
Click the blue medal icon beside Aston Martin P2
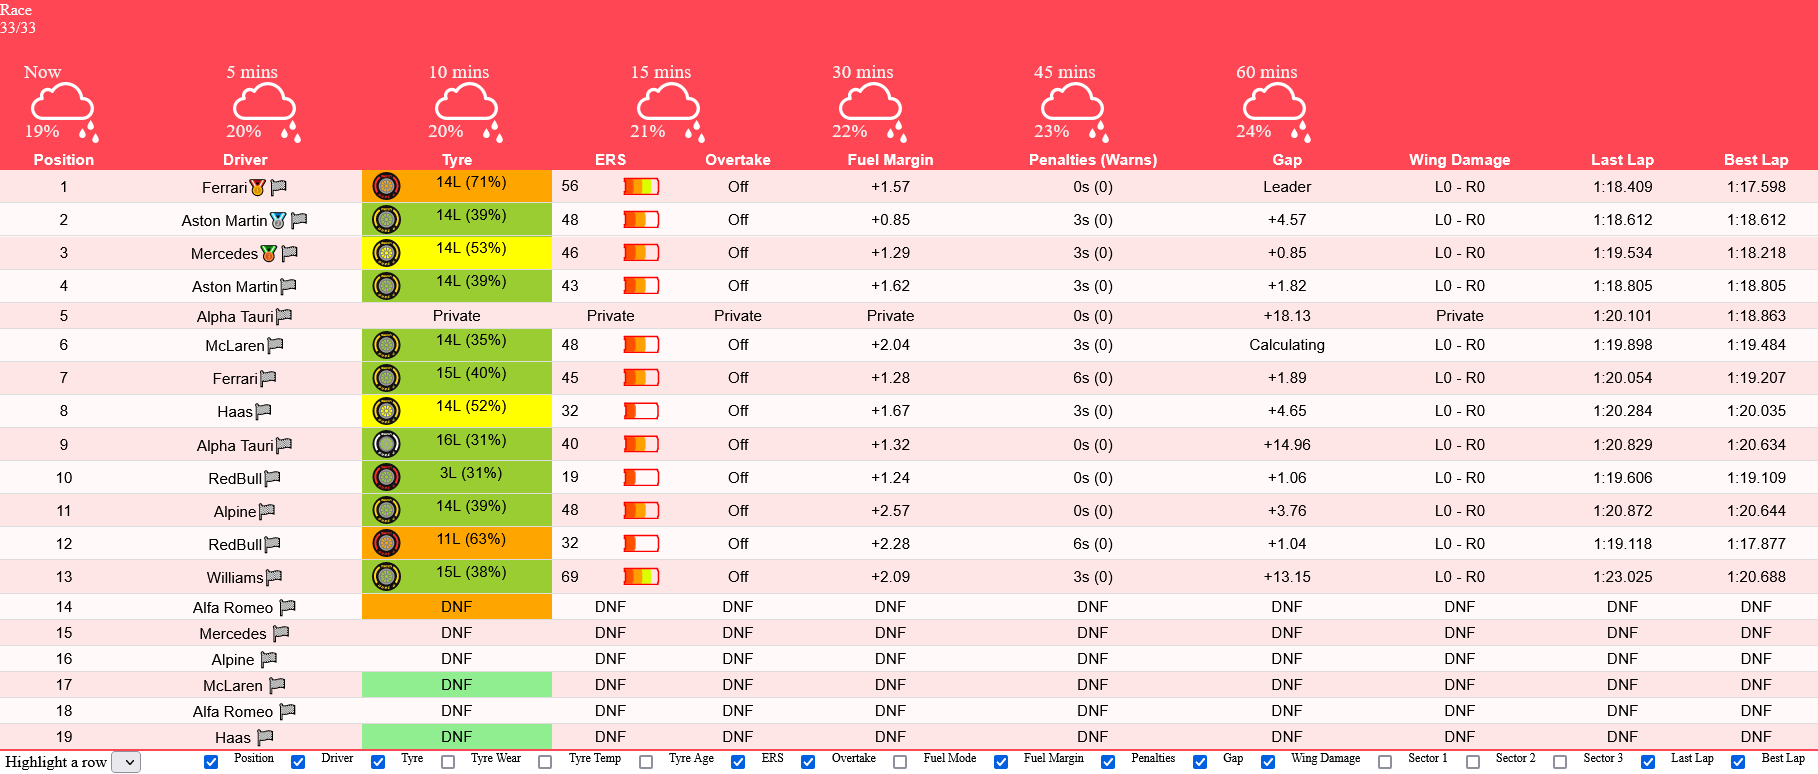(x=278, y=220)
